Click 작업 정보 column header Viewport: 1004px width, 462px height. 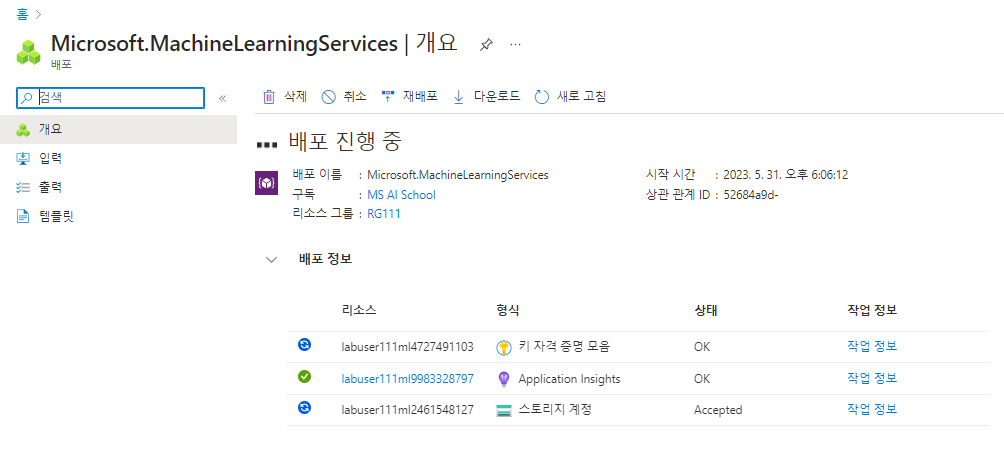click(x=872, y=310)
